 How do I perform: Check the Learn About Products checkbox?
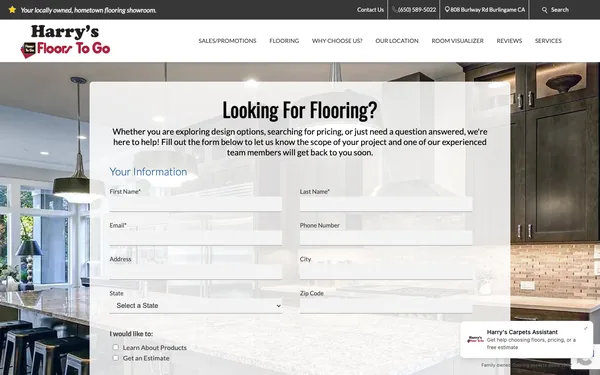116,347
